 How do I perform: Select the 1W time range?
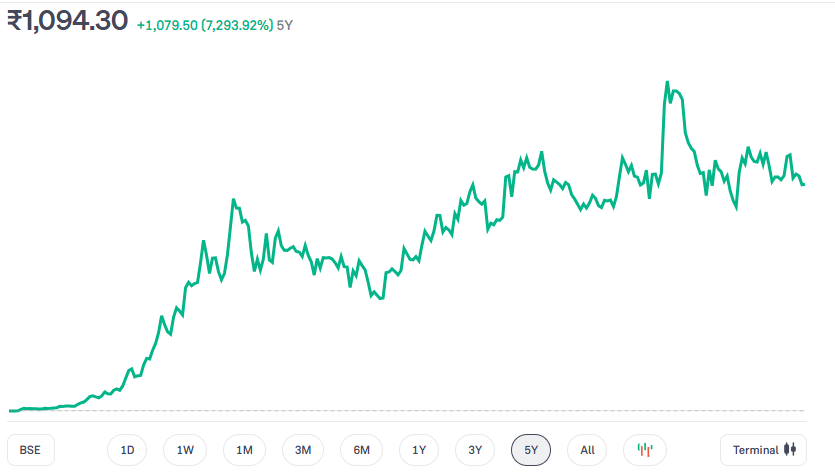click(x=185, y=450)
